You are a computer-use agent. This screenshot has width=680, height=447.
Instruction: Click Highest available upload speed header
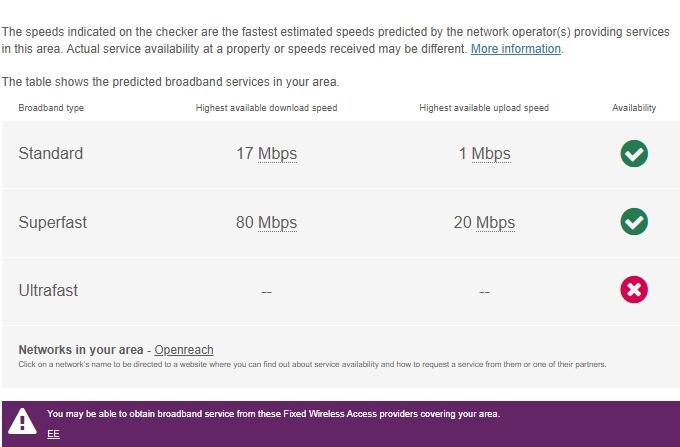484,108
